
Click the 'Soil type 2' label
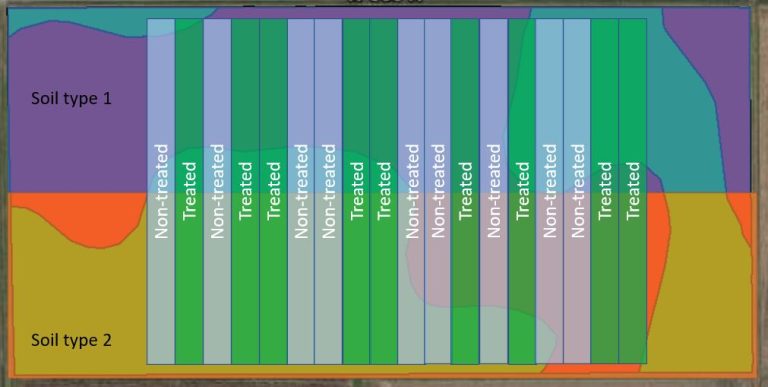point(72,339)
